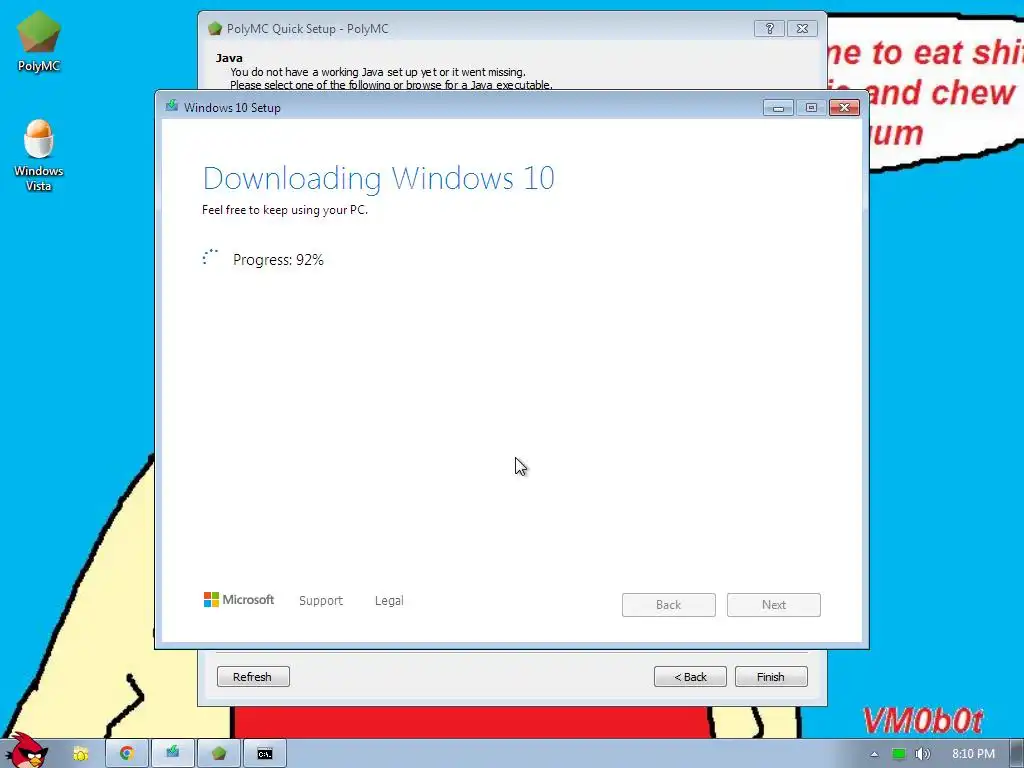Click the Refresh button in PolyMC Quick Setup
Image resolution: width=1024 pixels, height=768 pixels.
[253, 677]
